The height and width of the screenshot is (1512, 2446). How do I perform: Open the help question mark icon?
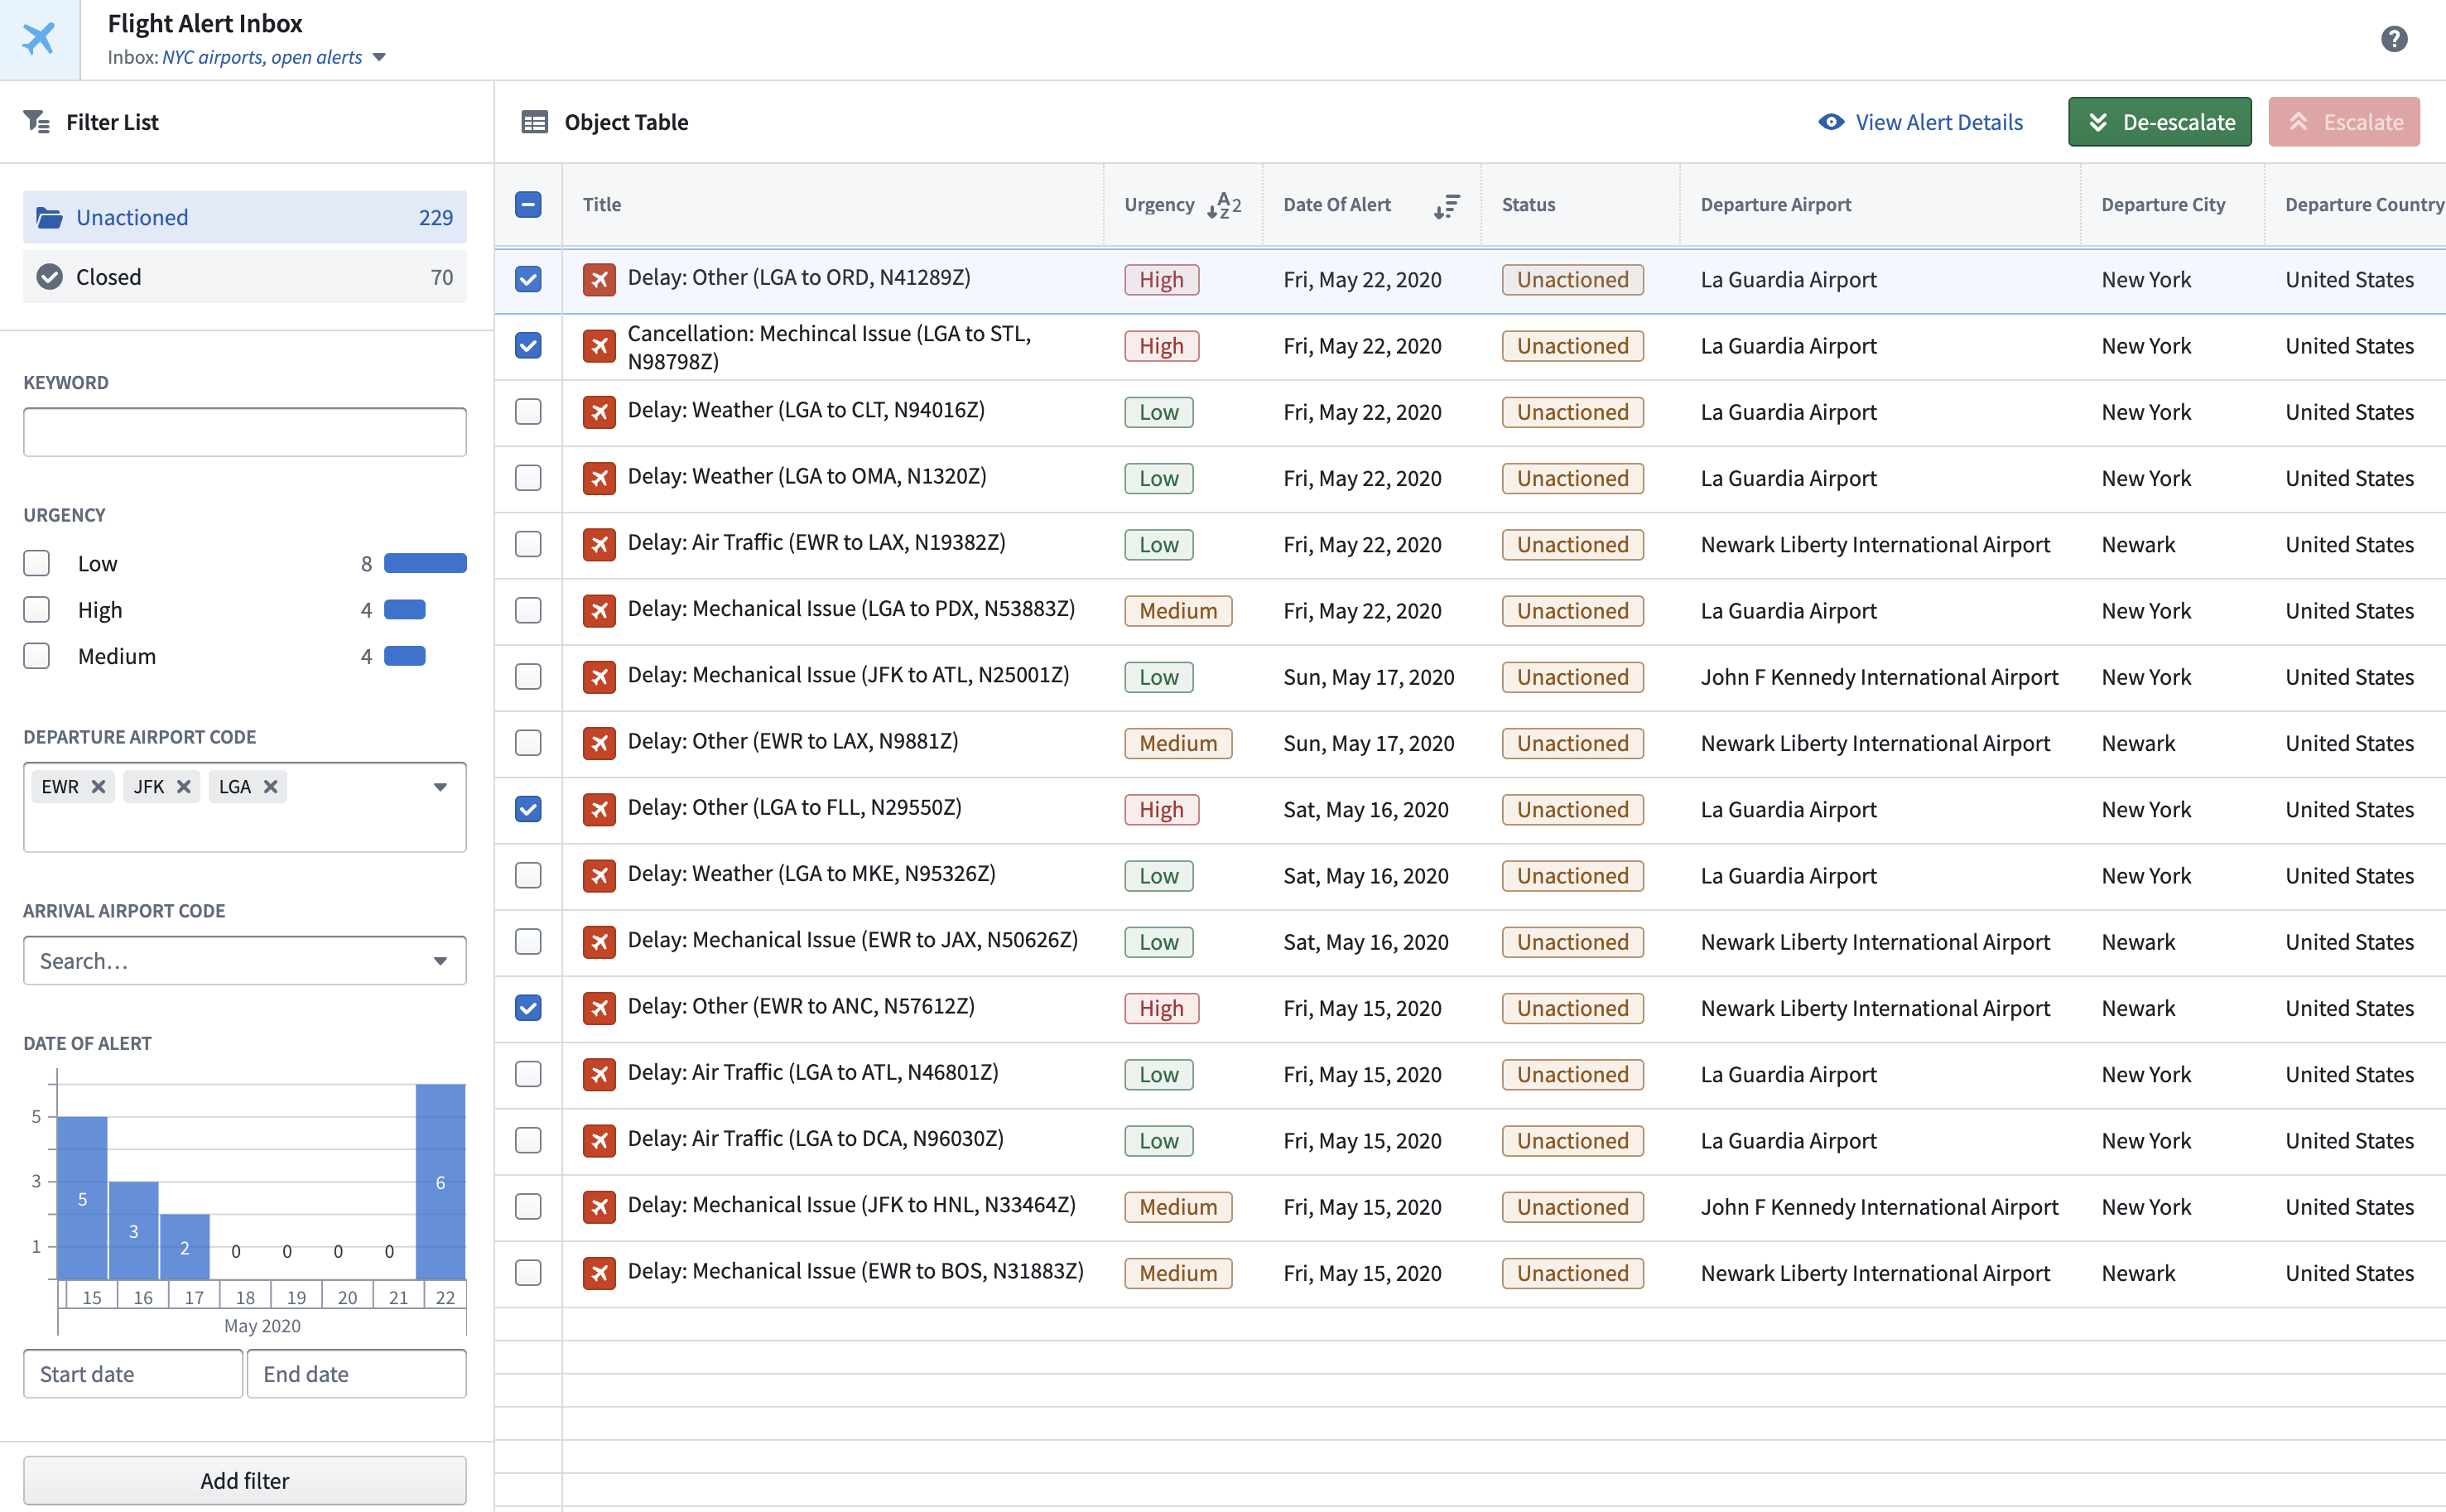(2393, 39)
